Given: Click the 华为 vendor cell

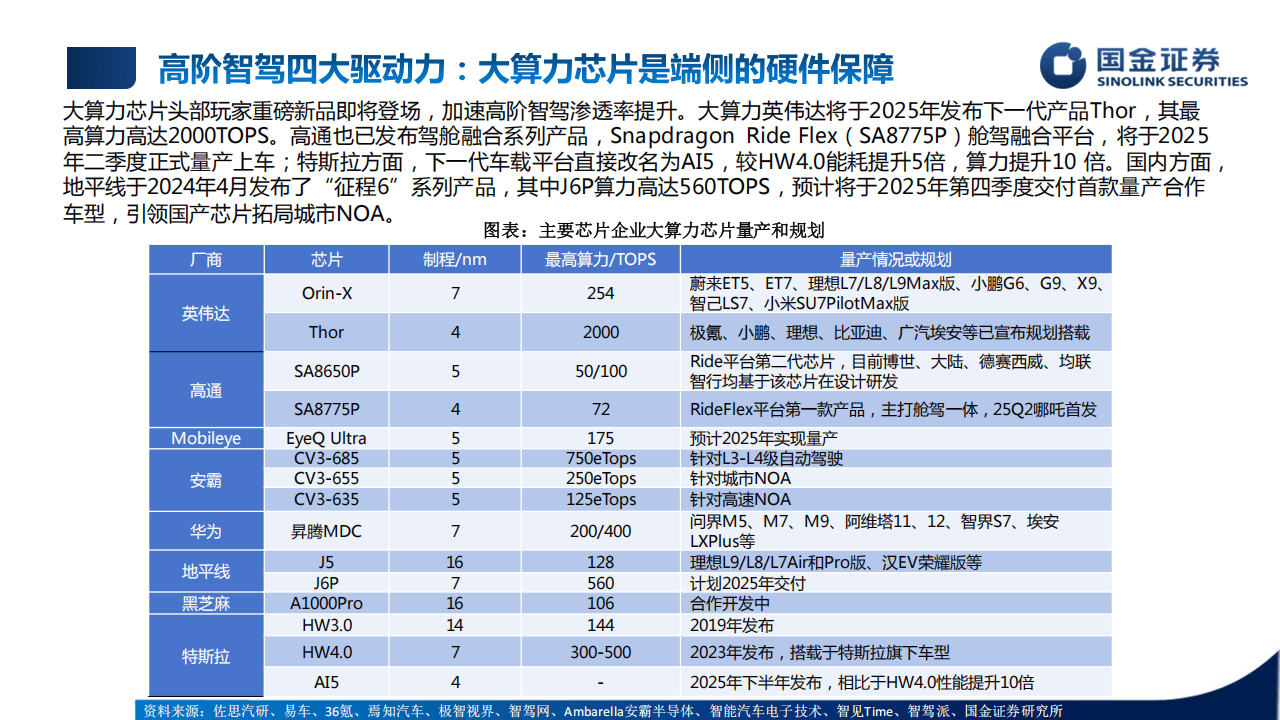Looking at the screenshot, I should (206, 531).
